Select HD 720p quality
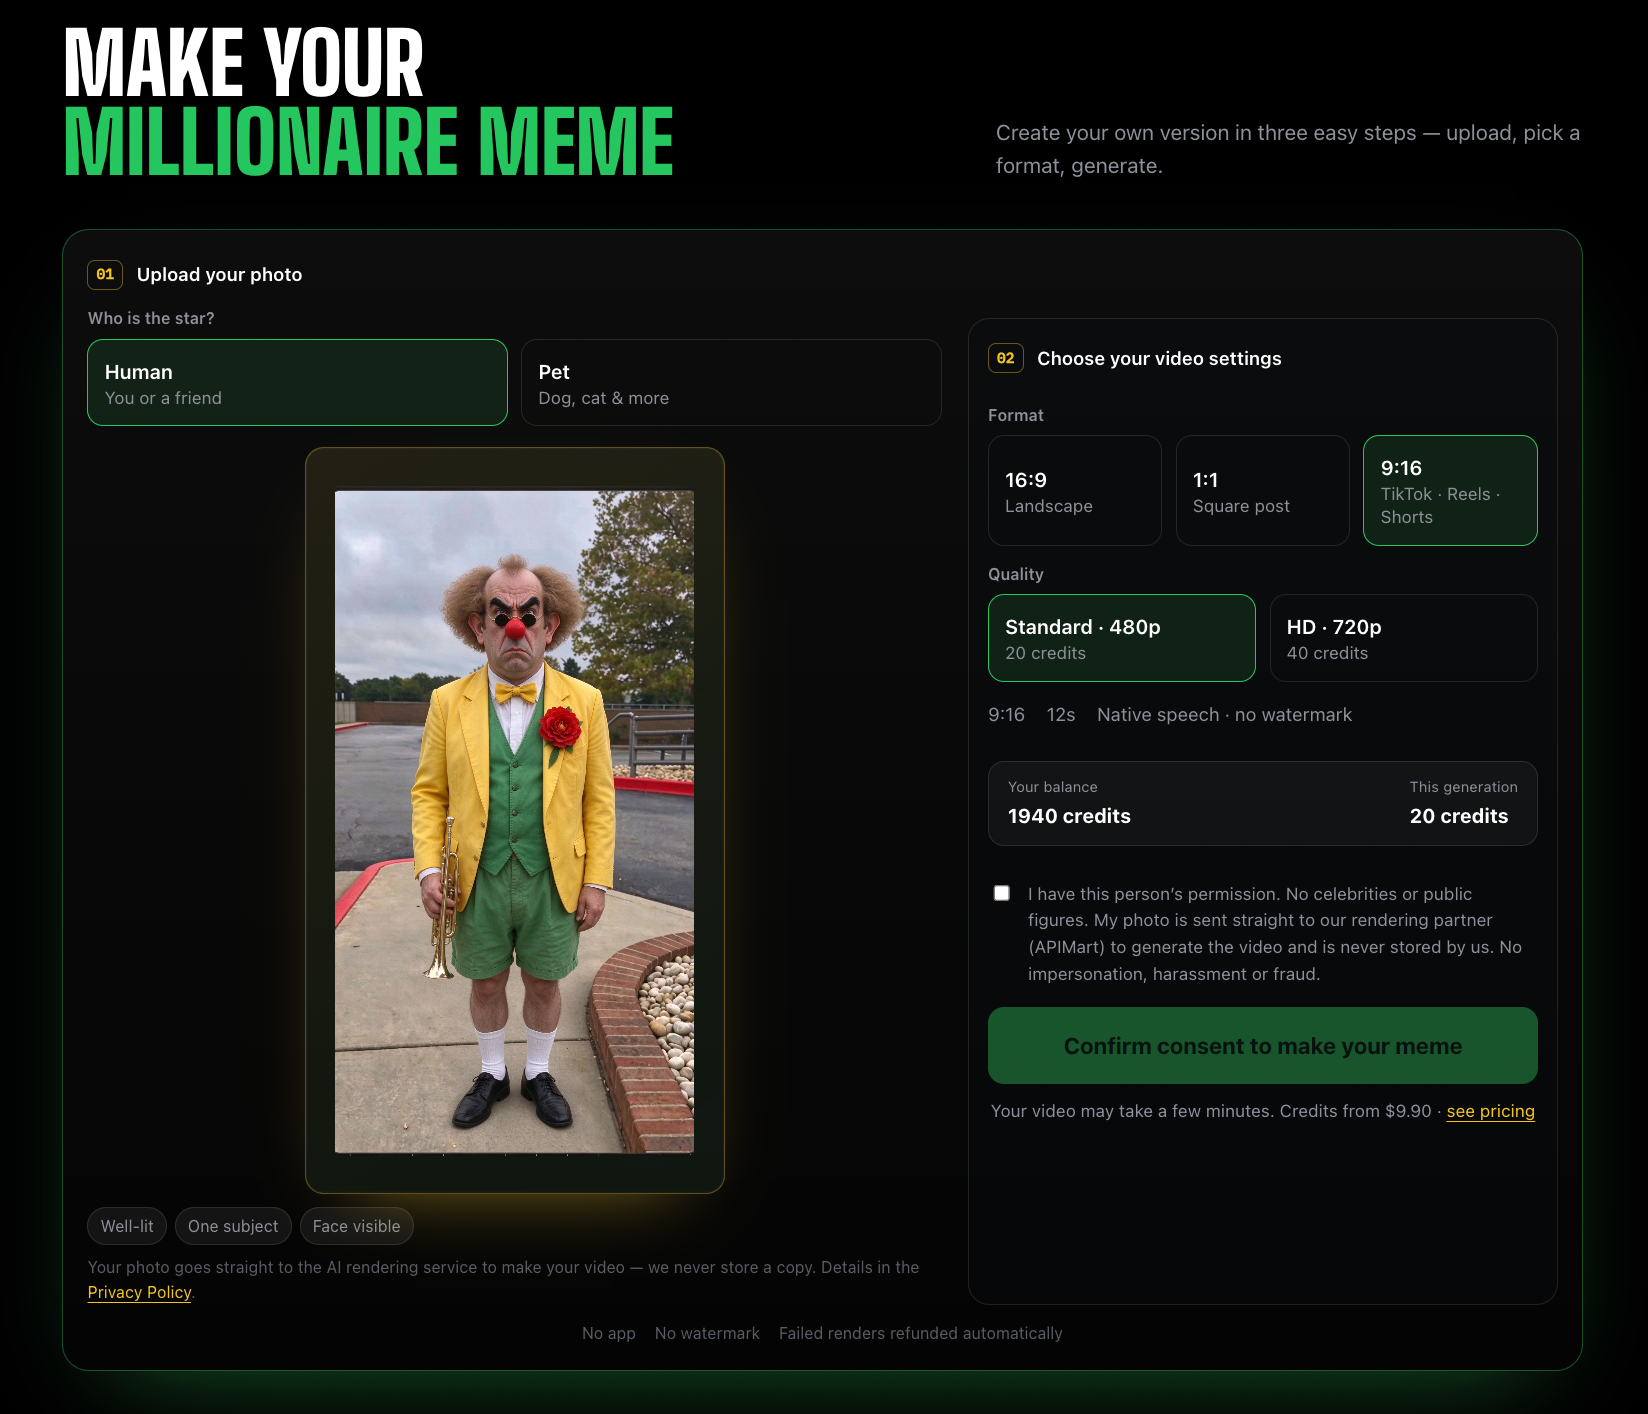1648x1414 pixels. (1403, 638)
